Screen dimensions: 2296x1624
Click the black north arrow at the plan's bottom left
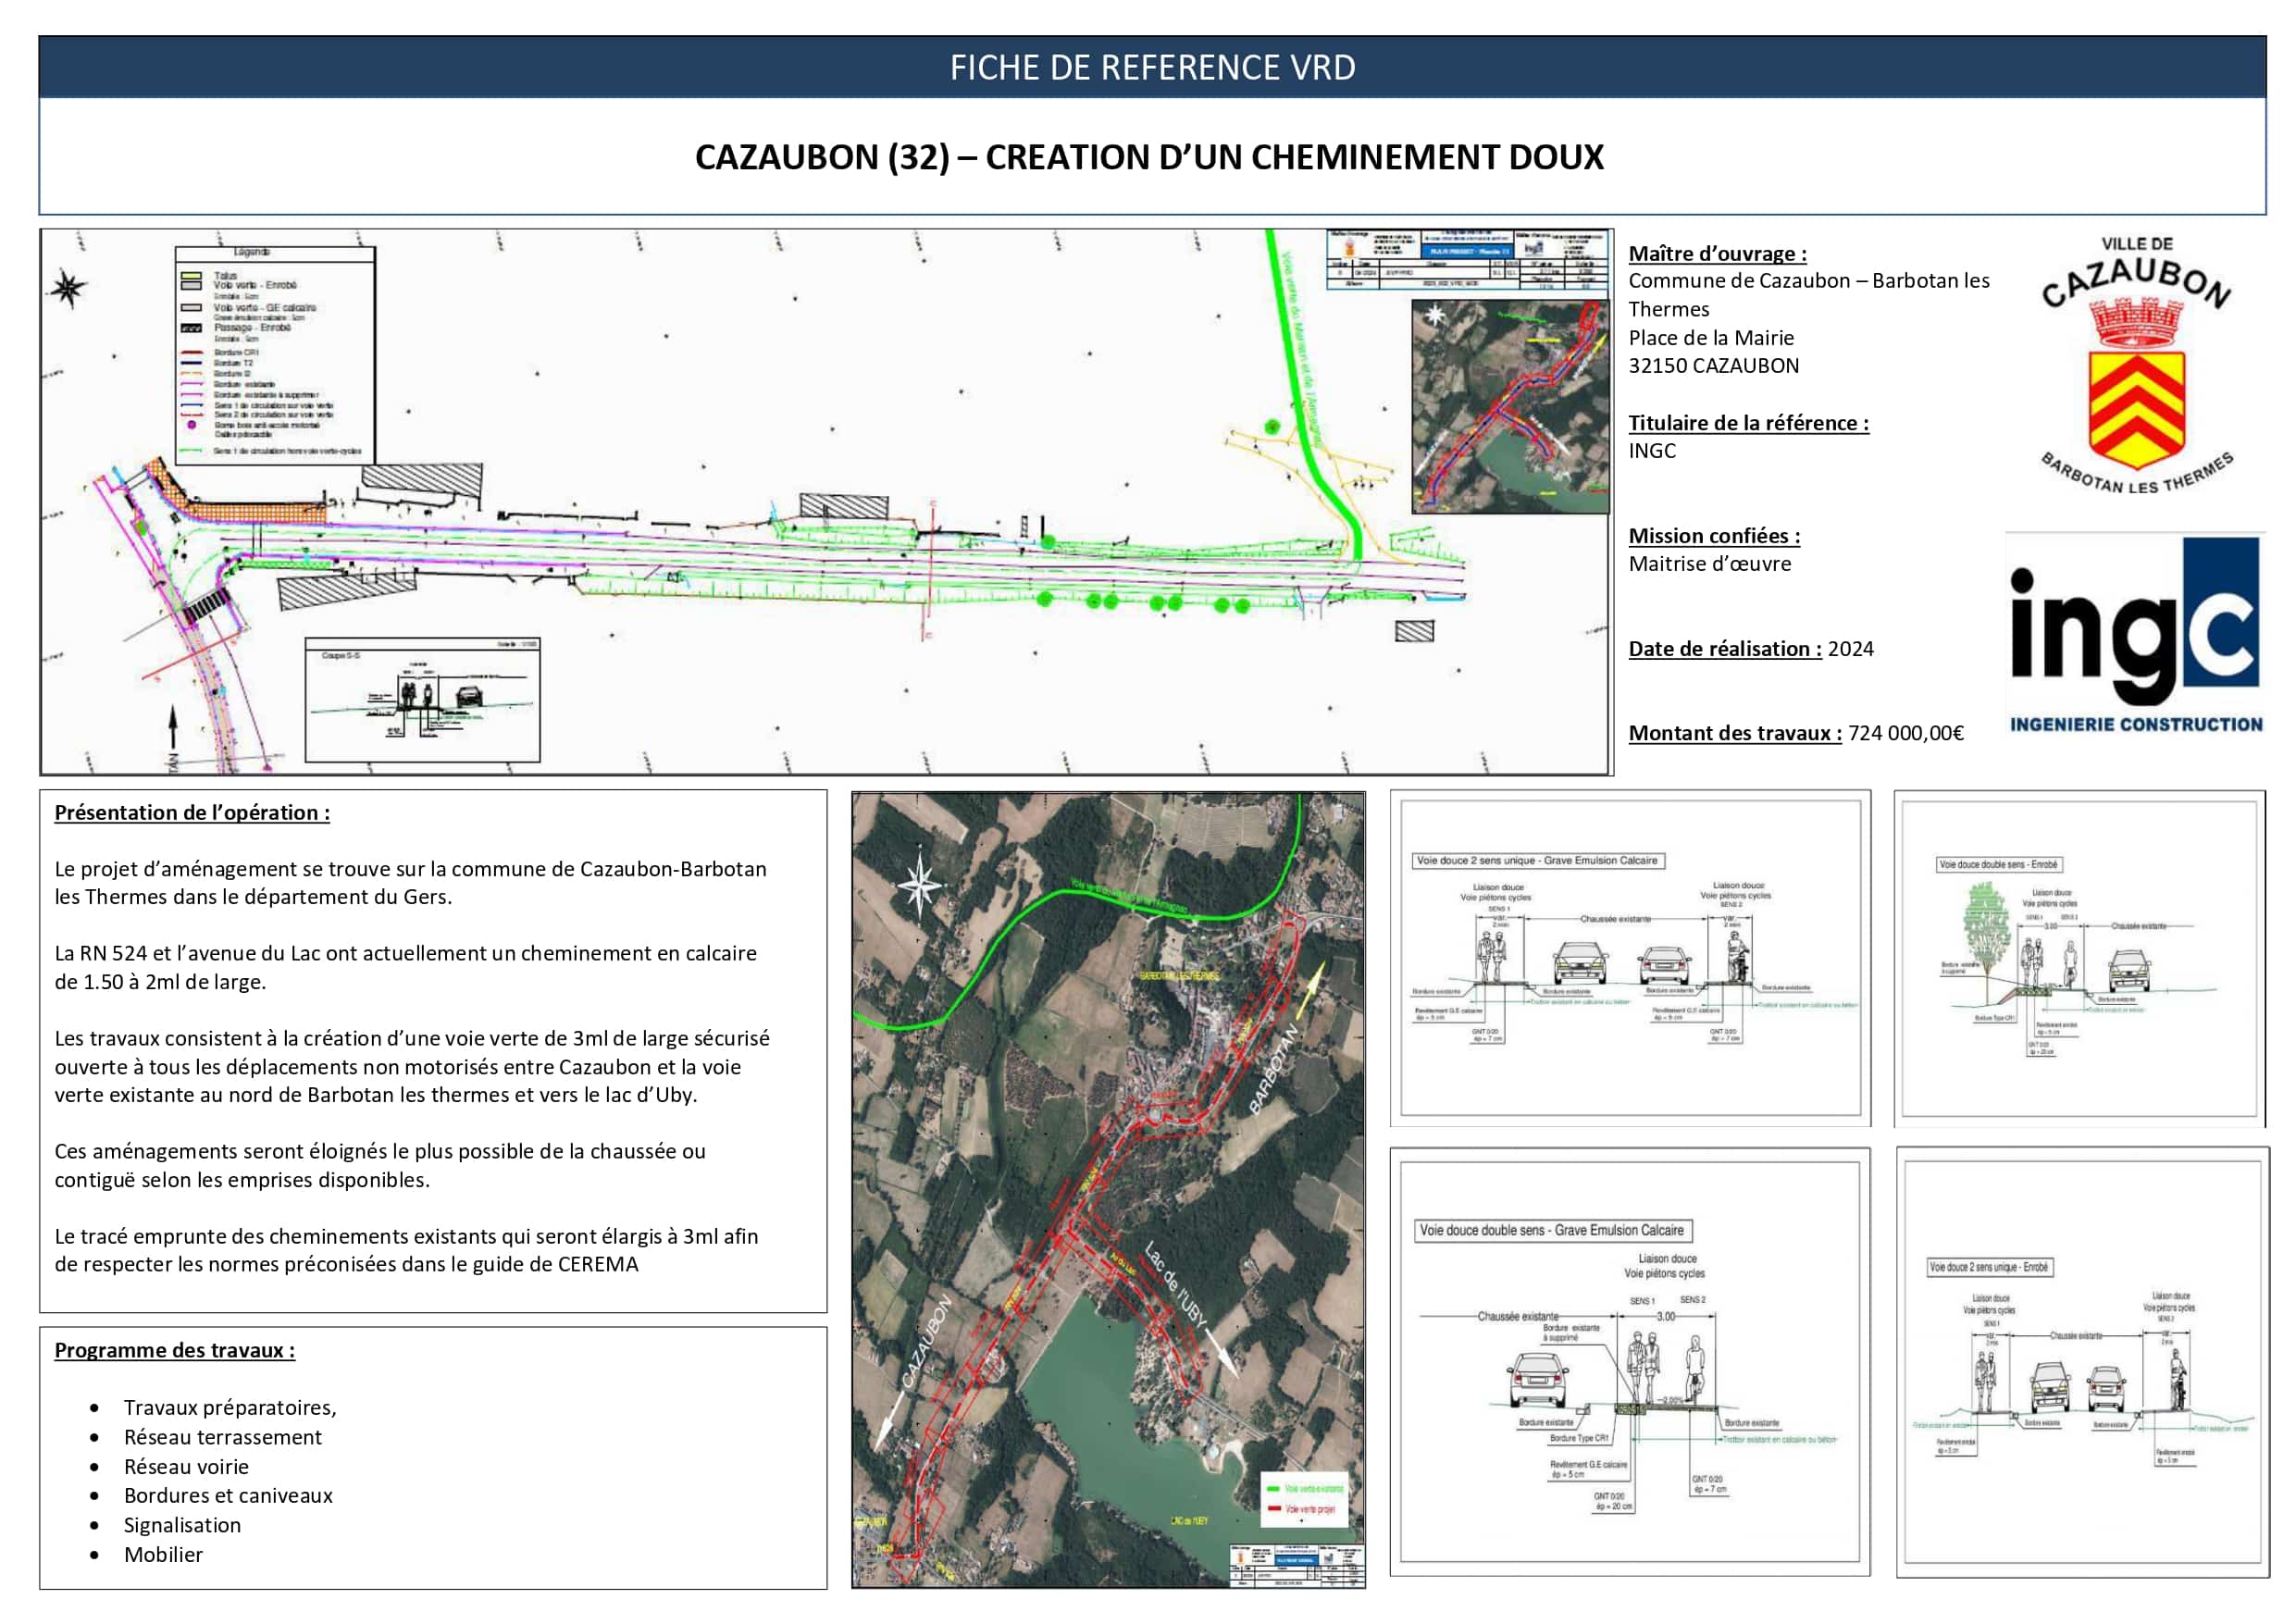(x=172, y=727)
